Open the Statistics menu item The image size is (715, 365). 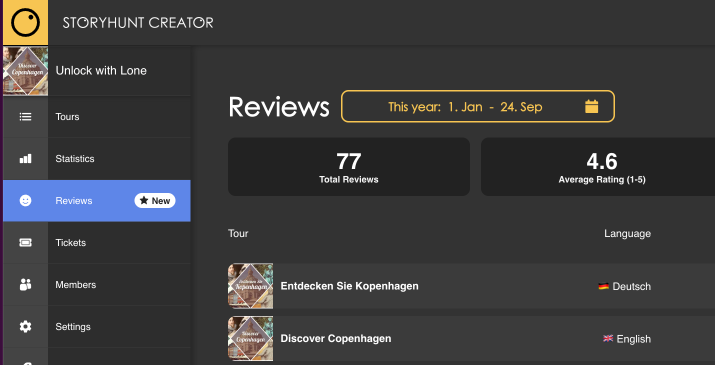coord(97,159)
